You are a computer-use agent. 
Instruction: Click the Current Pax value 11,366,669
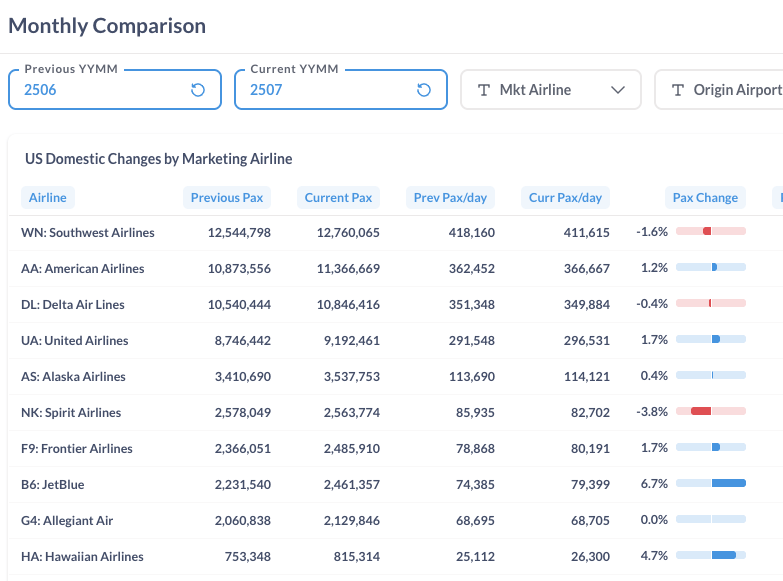pyautogui.click(x=348, y=268)
